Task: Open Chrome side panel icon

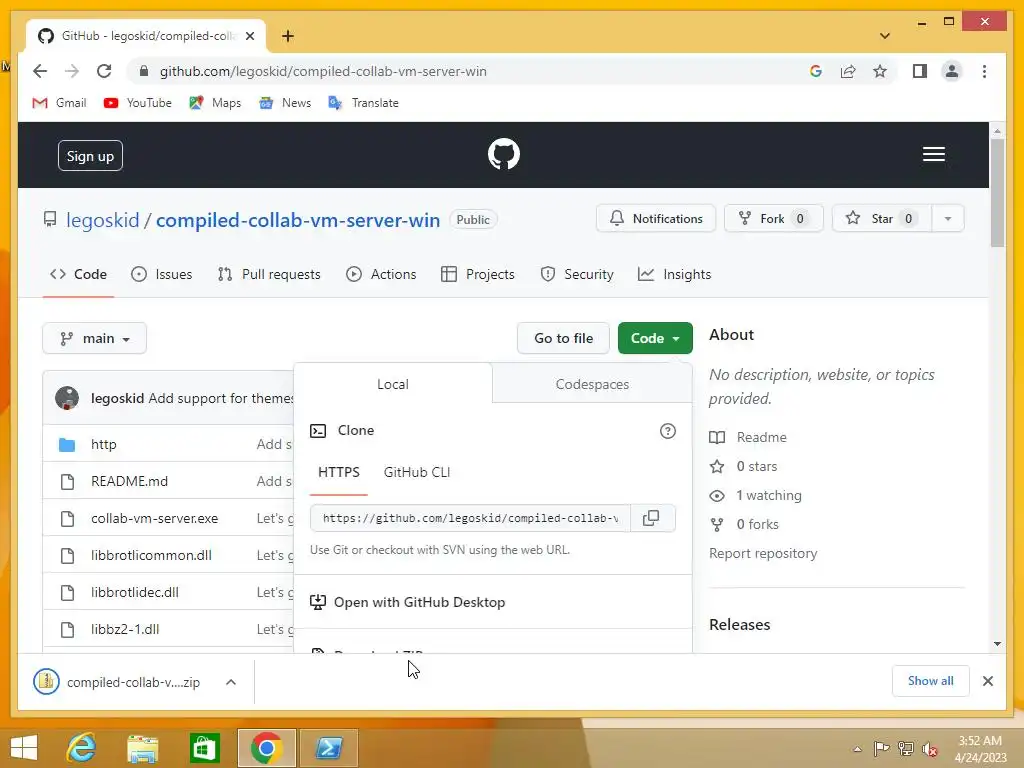Action: click(920, 71)
